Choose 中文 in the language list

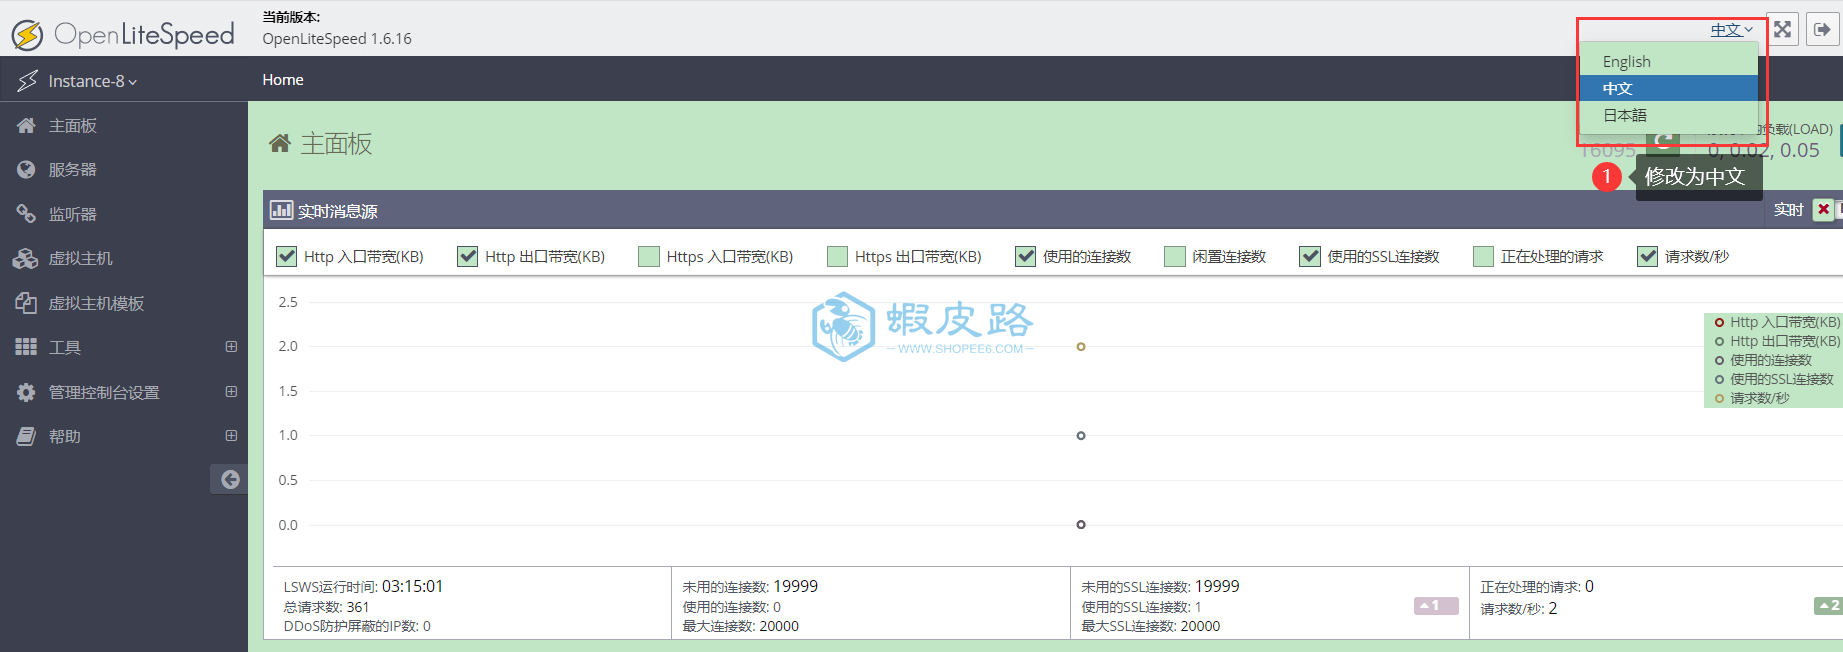(x=1669, y=88)
